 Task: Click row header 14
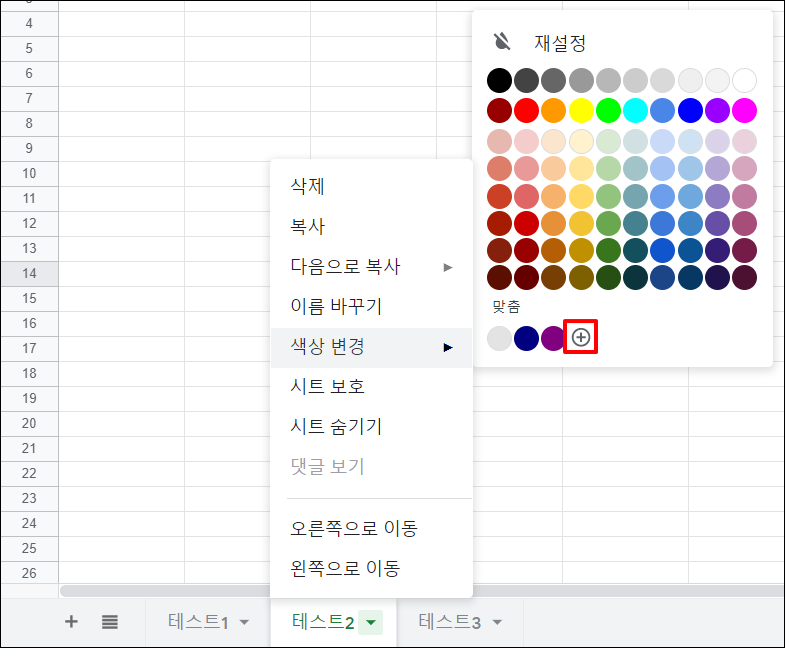28,273
